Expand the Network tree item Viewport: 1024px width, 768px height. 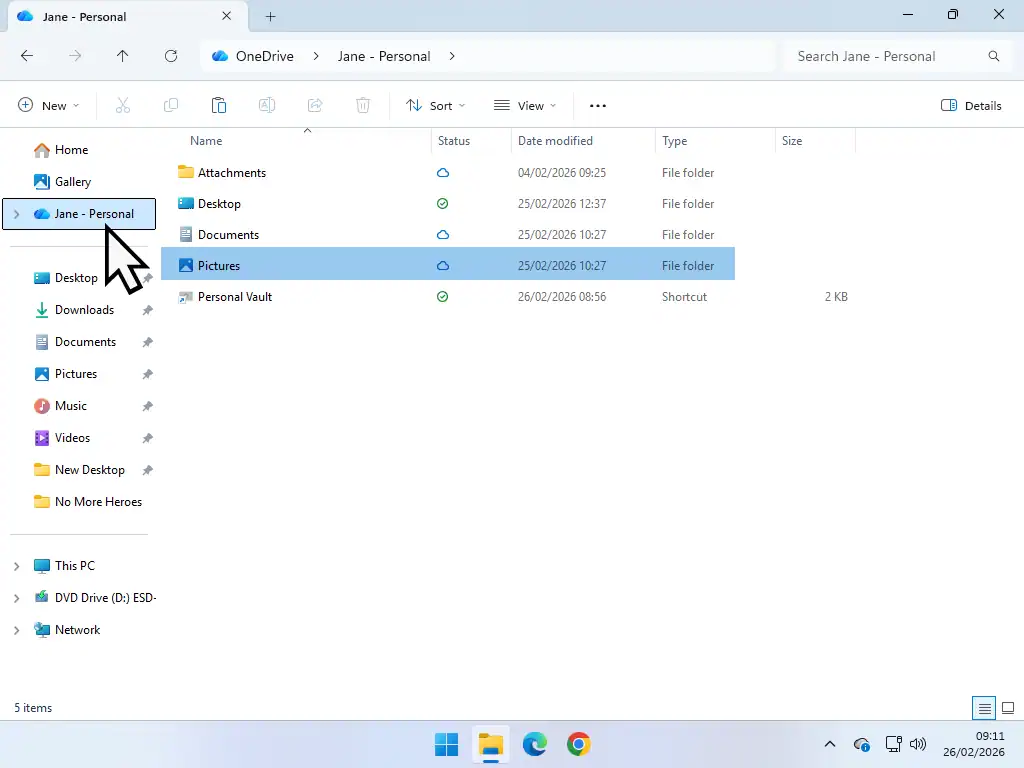[x=15, y=629]
